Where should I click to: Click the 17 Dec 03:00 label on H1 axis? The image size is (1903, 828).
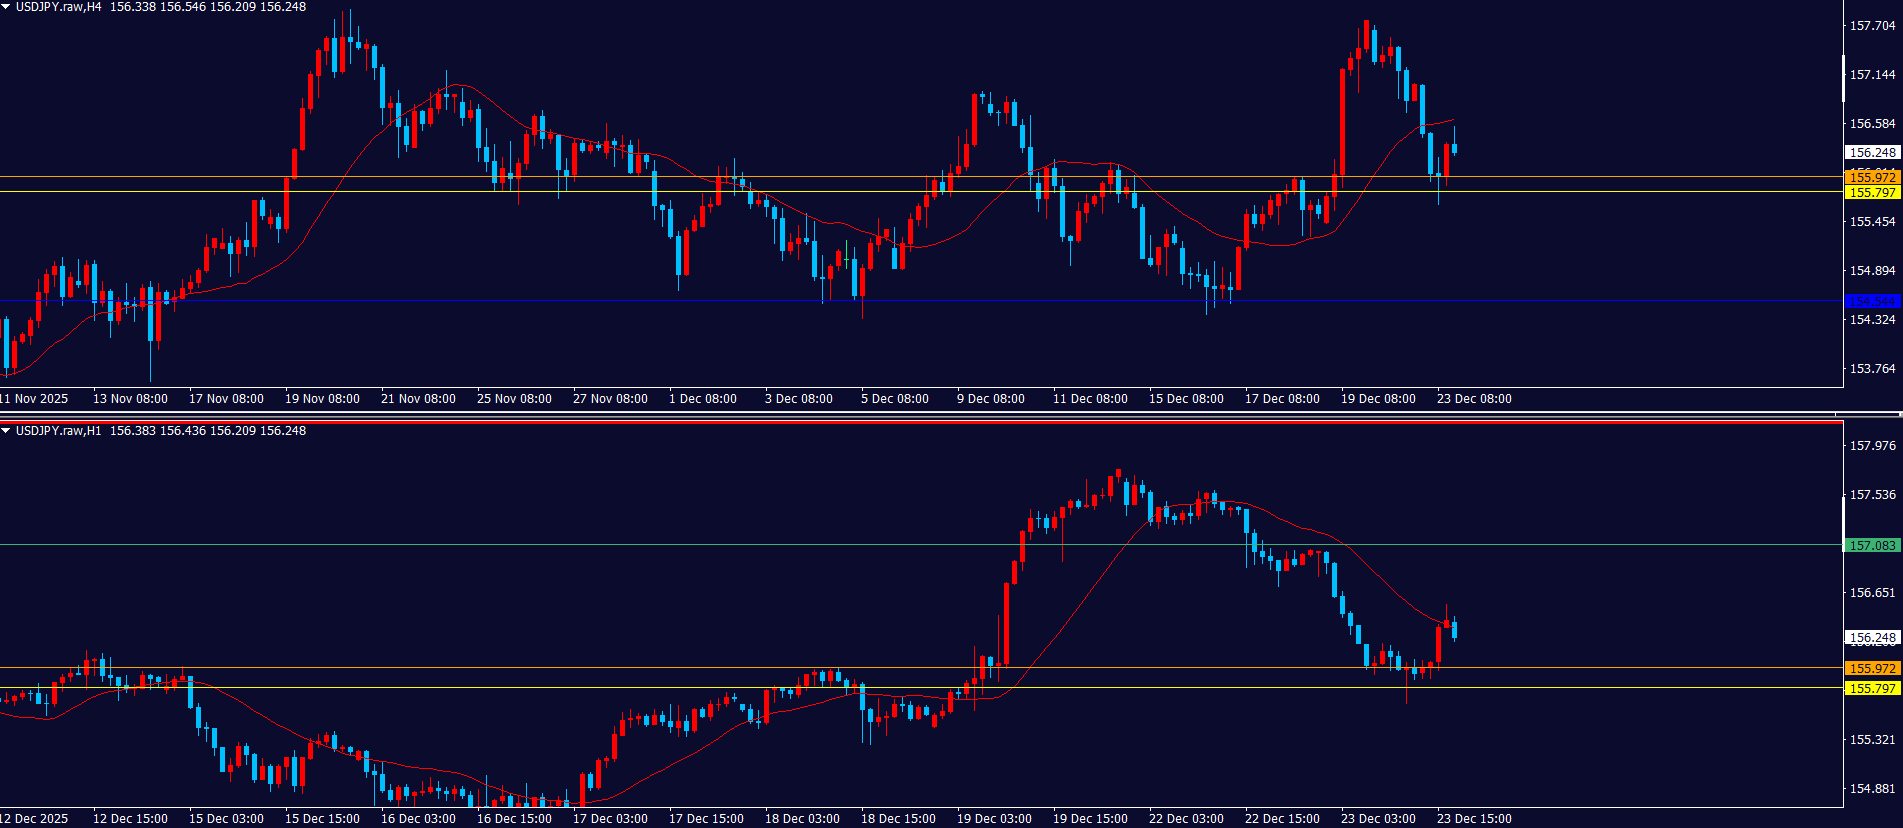610,819
